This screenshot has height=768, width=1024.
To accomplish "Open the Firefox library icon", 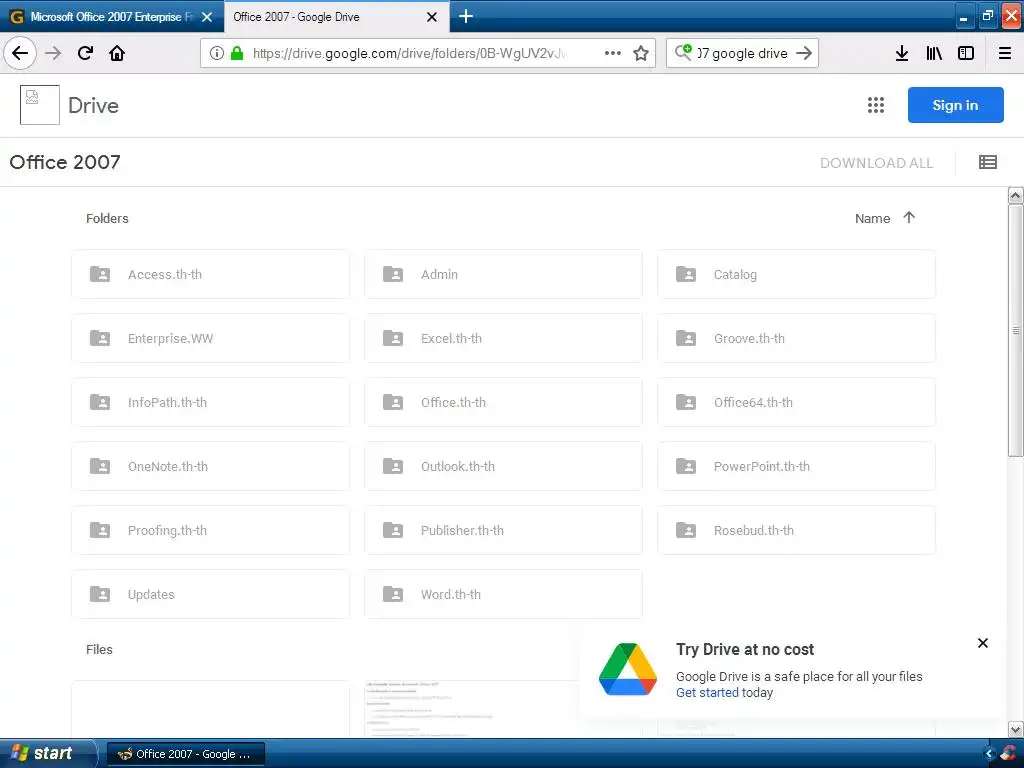I will tap(934, 53).
